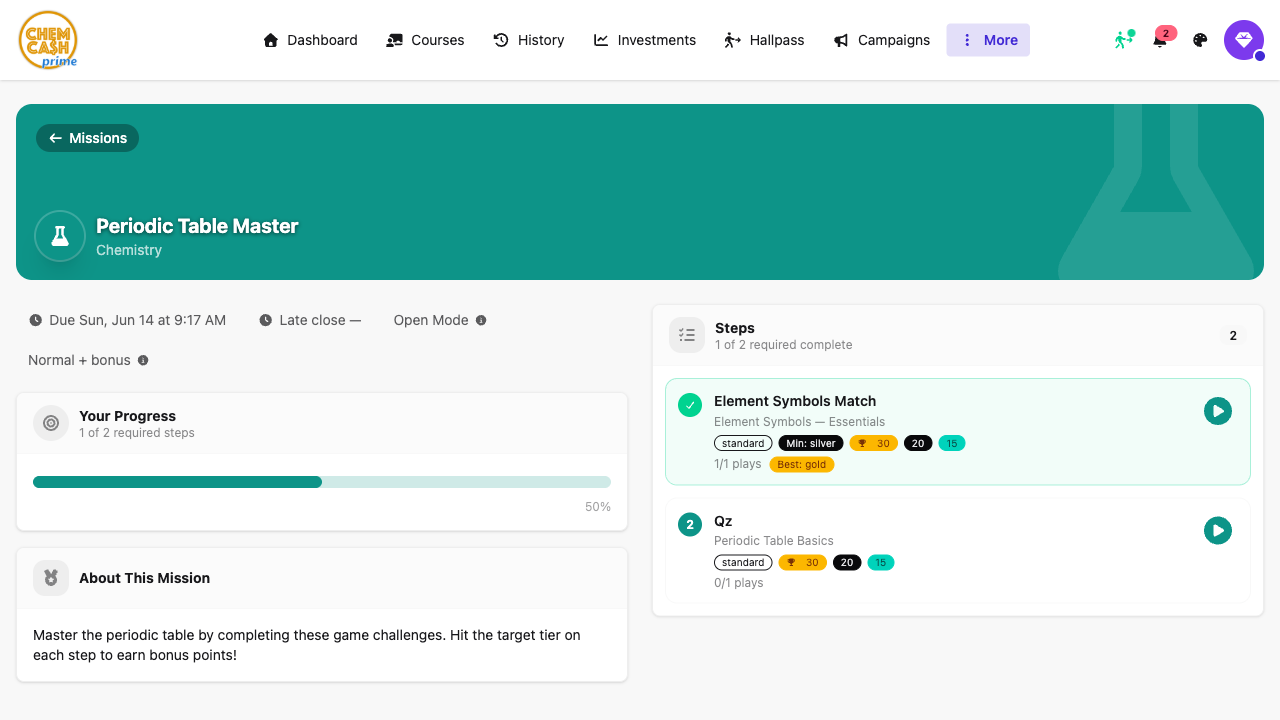Click the step number 2 circle for Qz
The image size is (1280, 720).
pos(690,524)
